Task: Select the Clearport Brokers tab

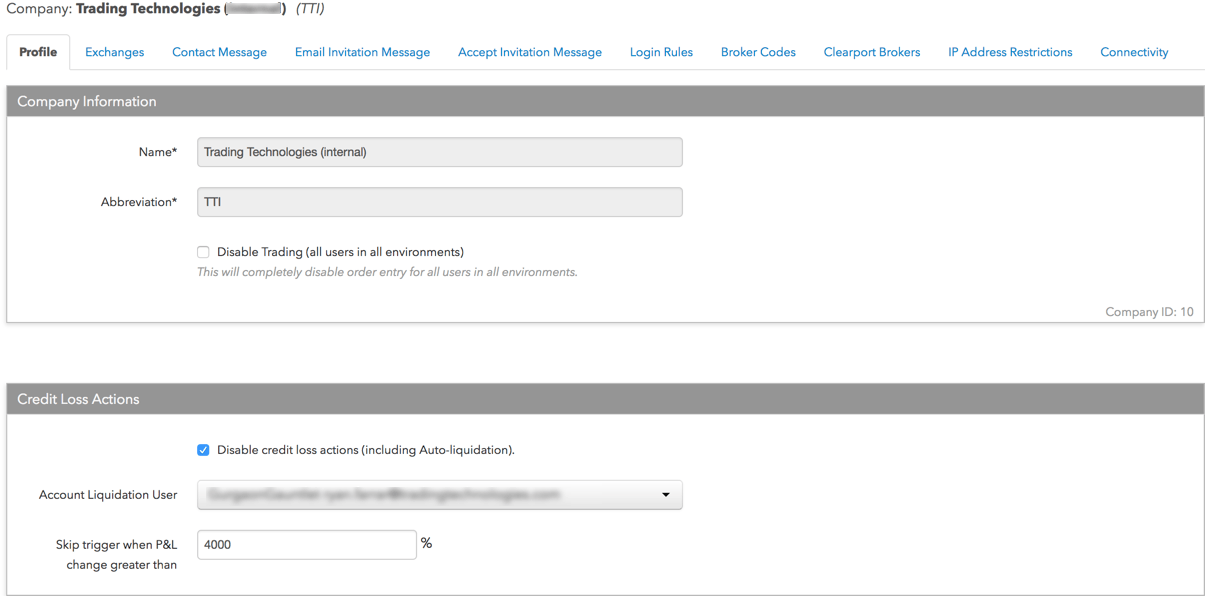Action: coord(872,52)
